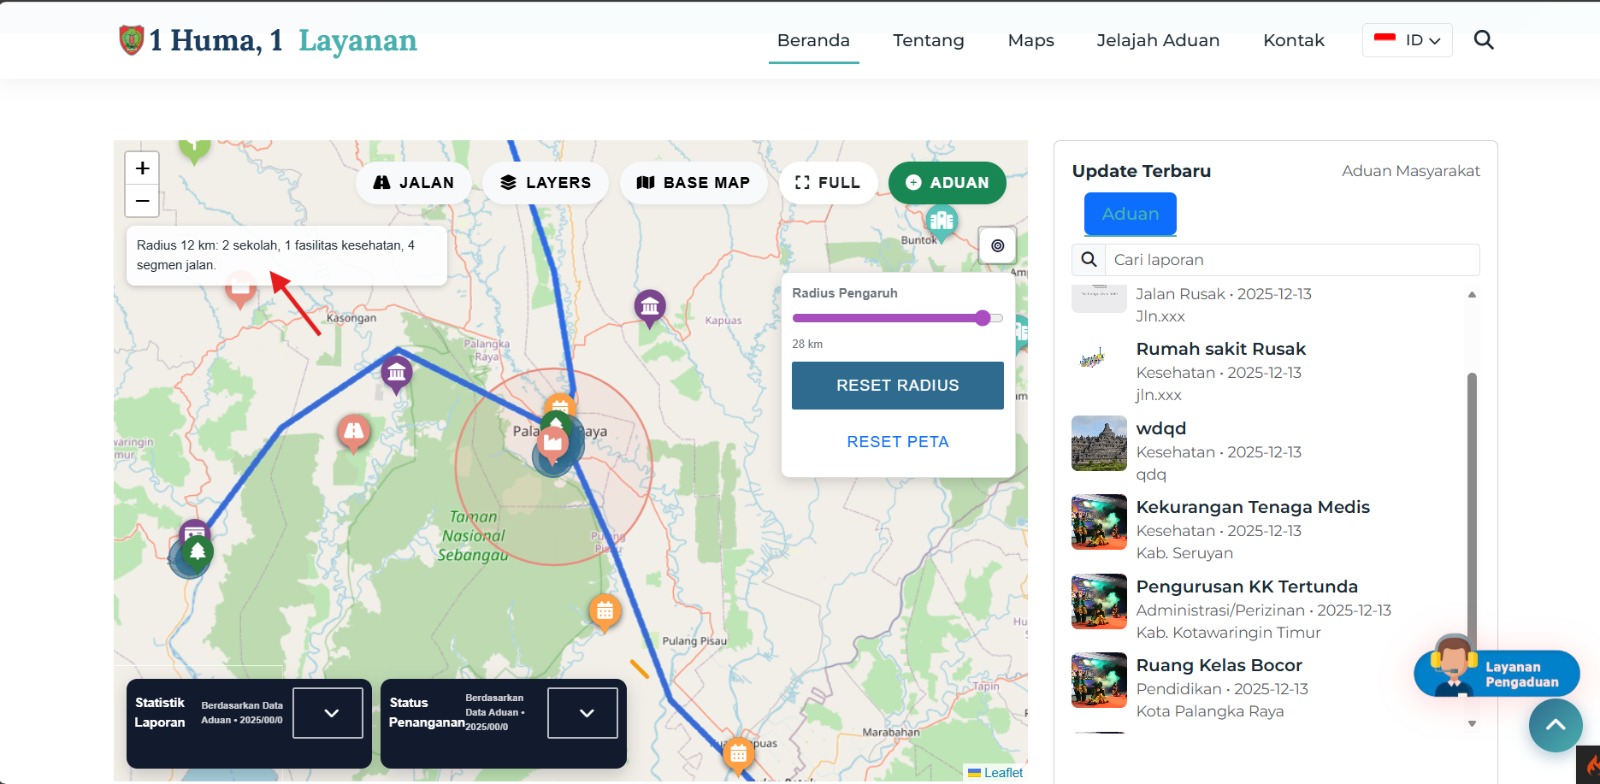Click the RESET PETA link
Screen dimensions: 1600x784
coord(897,442)
